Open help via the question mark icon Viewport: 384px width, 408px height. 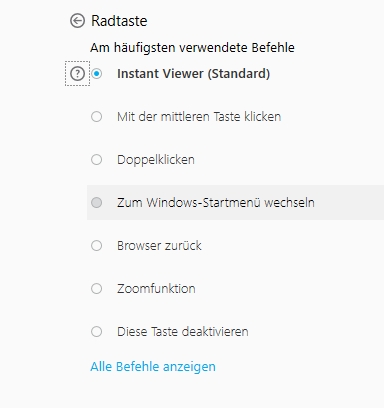pos(77,73)
